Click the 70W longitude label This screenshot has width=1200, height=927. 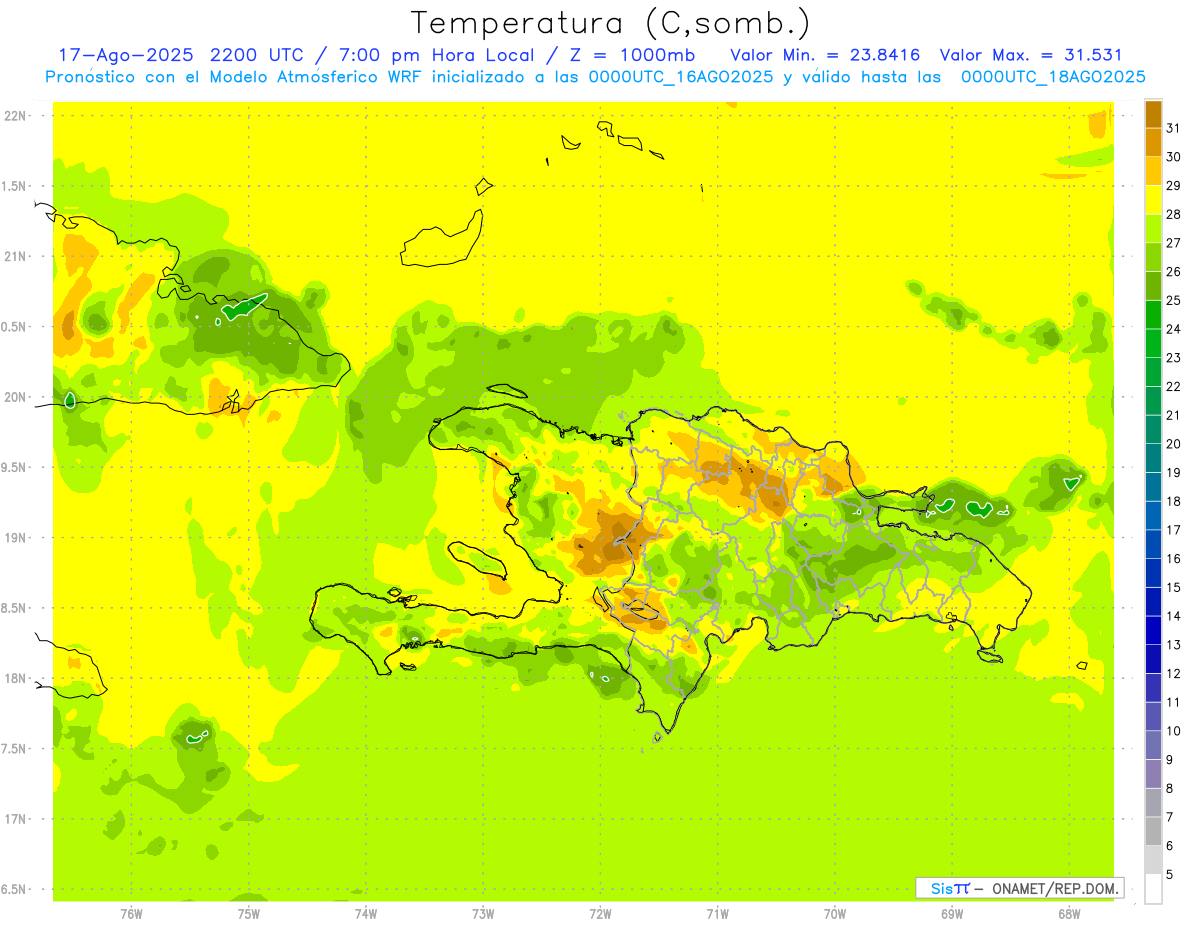pos(835,913)
